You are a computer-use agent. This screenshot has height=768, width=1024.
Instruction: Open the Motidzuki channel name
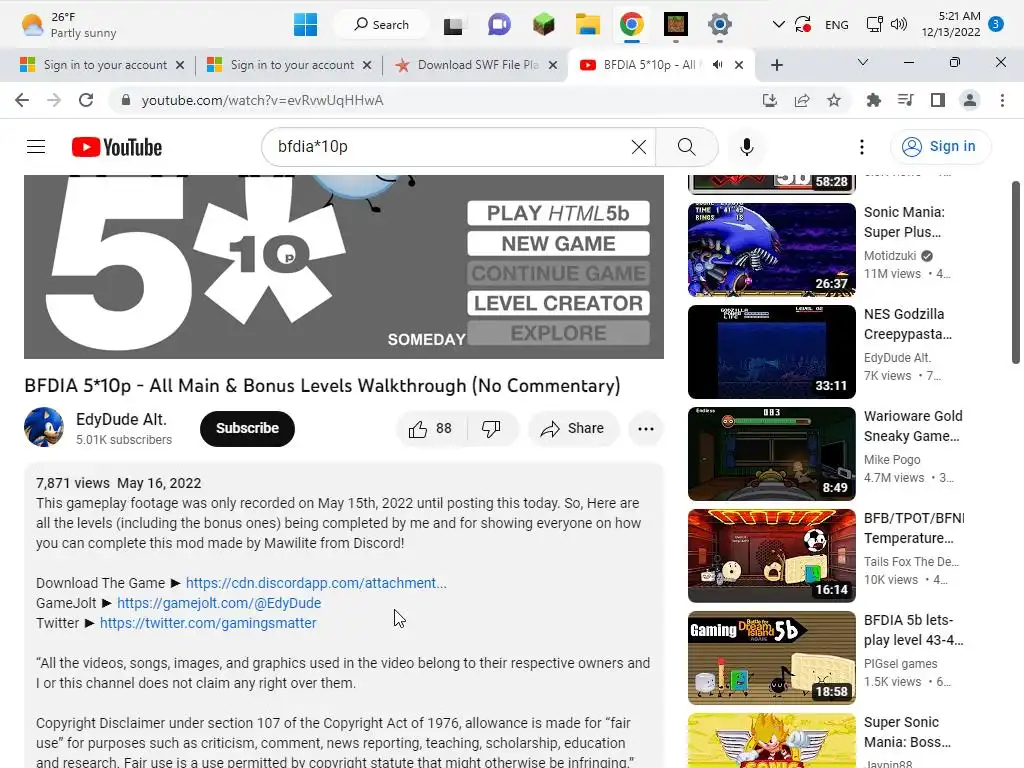point(889,255)
